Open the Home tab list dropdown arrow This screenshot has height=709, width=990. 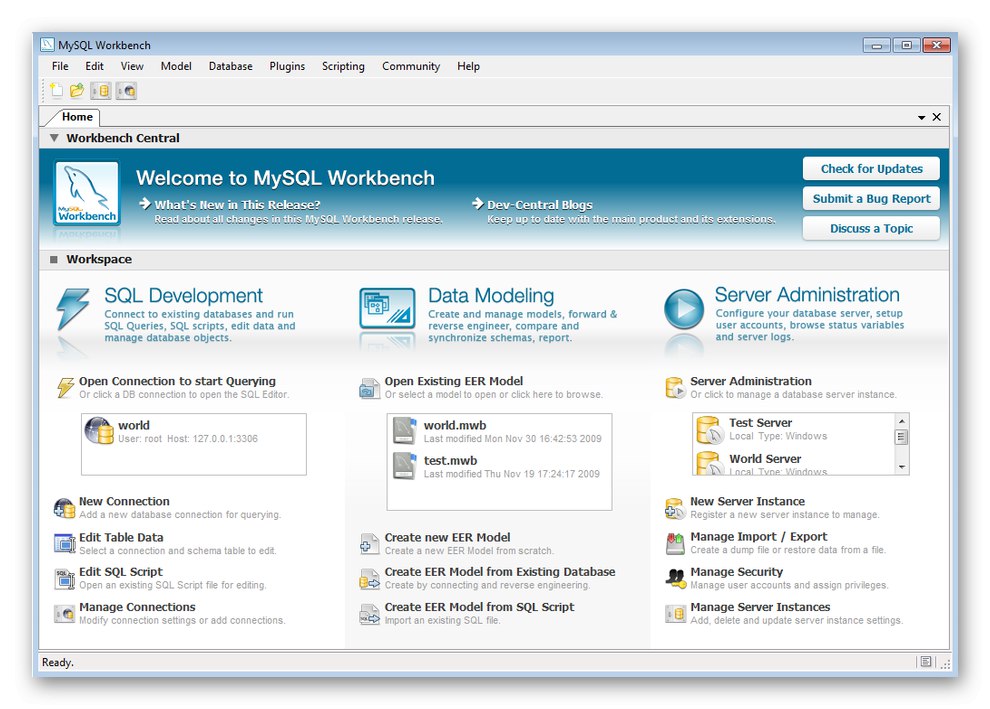point(921,117)
